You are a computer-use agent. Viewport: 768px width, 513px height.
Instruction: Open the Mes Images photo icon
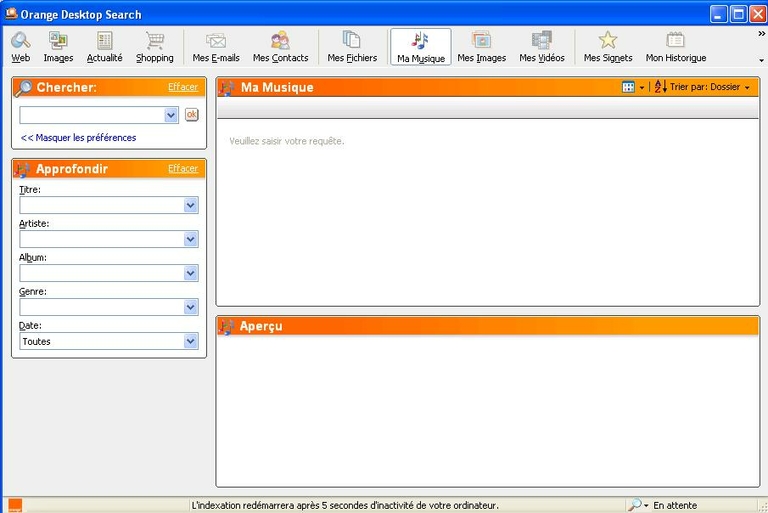[x=481, y=40]
